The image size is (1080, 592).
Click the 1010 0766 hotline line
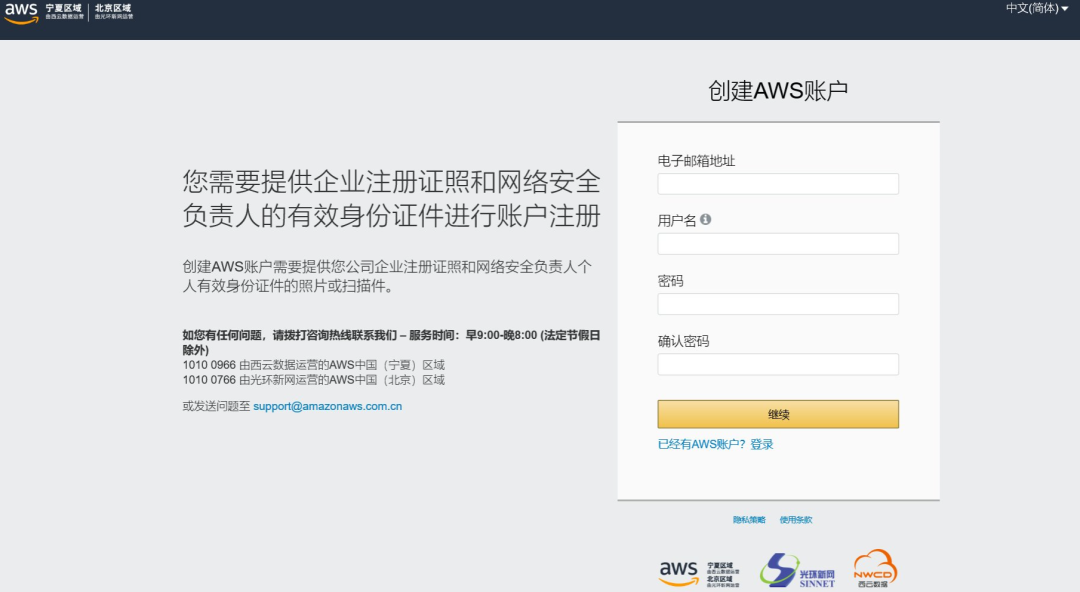[x=313, y=380]
